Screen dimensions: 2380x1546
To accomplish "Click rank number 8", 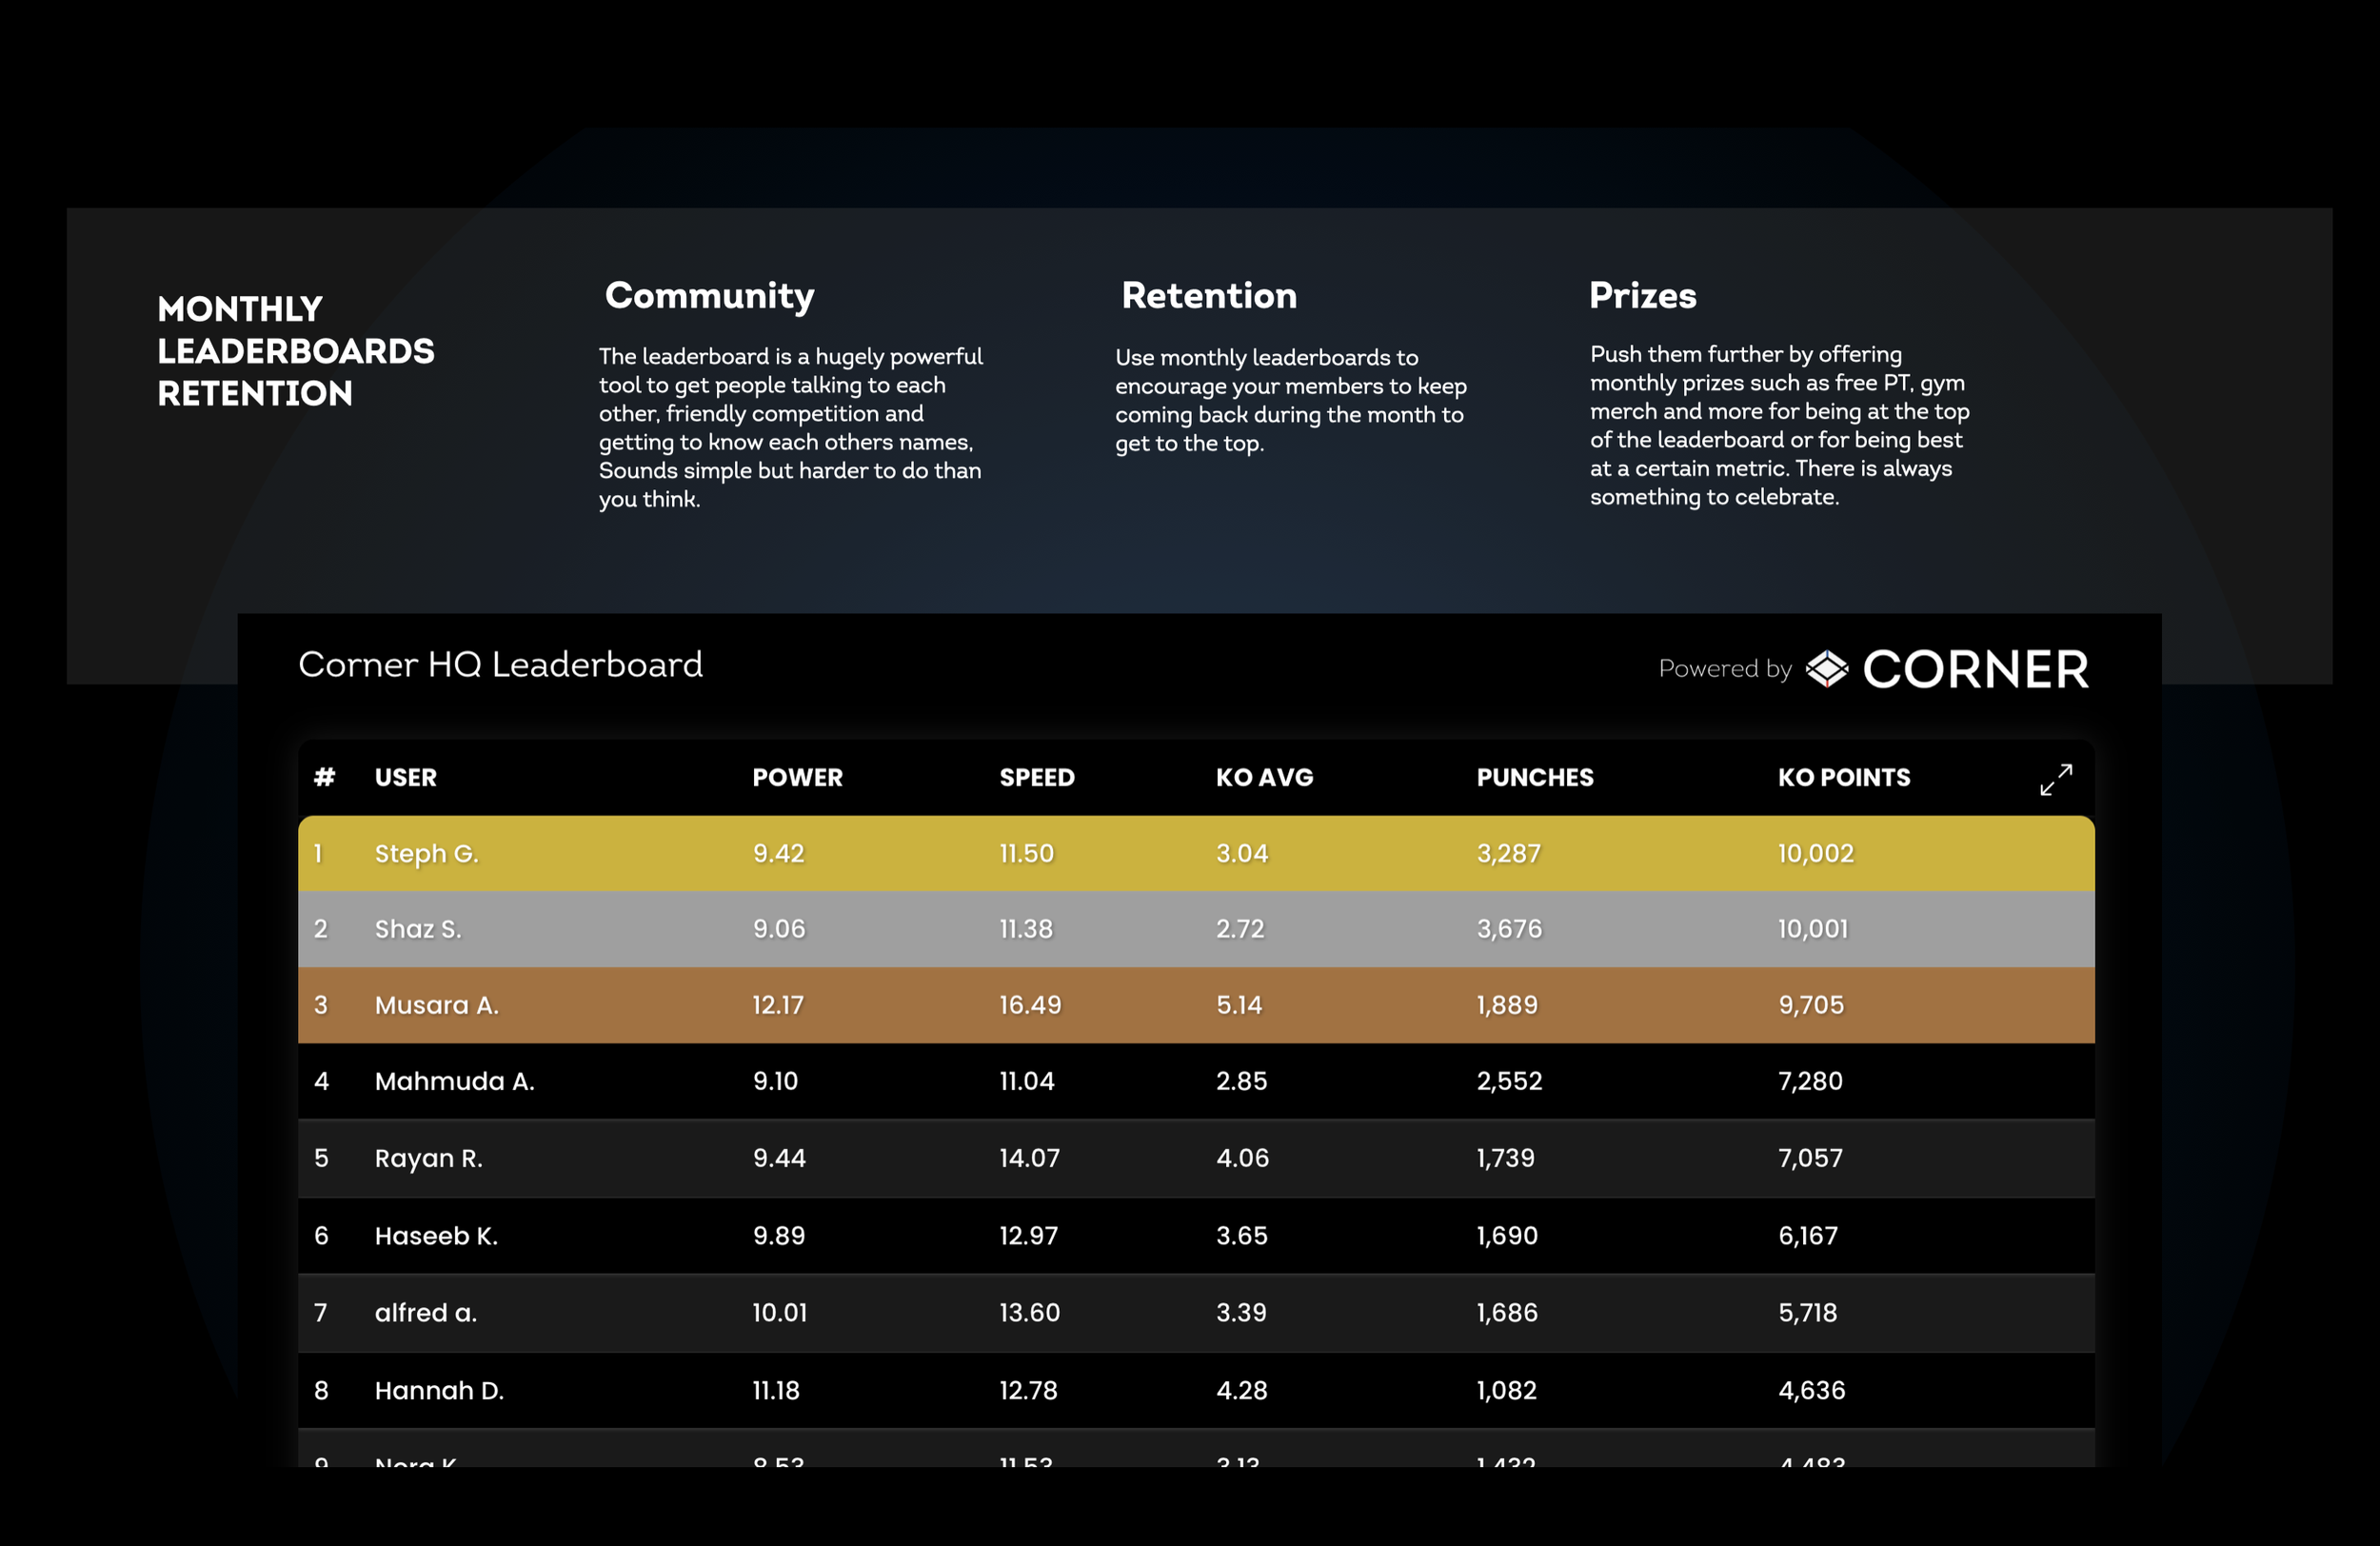I will pos(321,1390).
